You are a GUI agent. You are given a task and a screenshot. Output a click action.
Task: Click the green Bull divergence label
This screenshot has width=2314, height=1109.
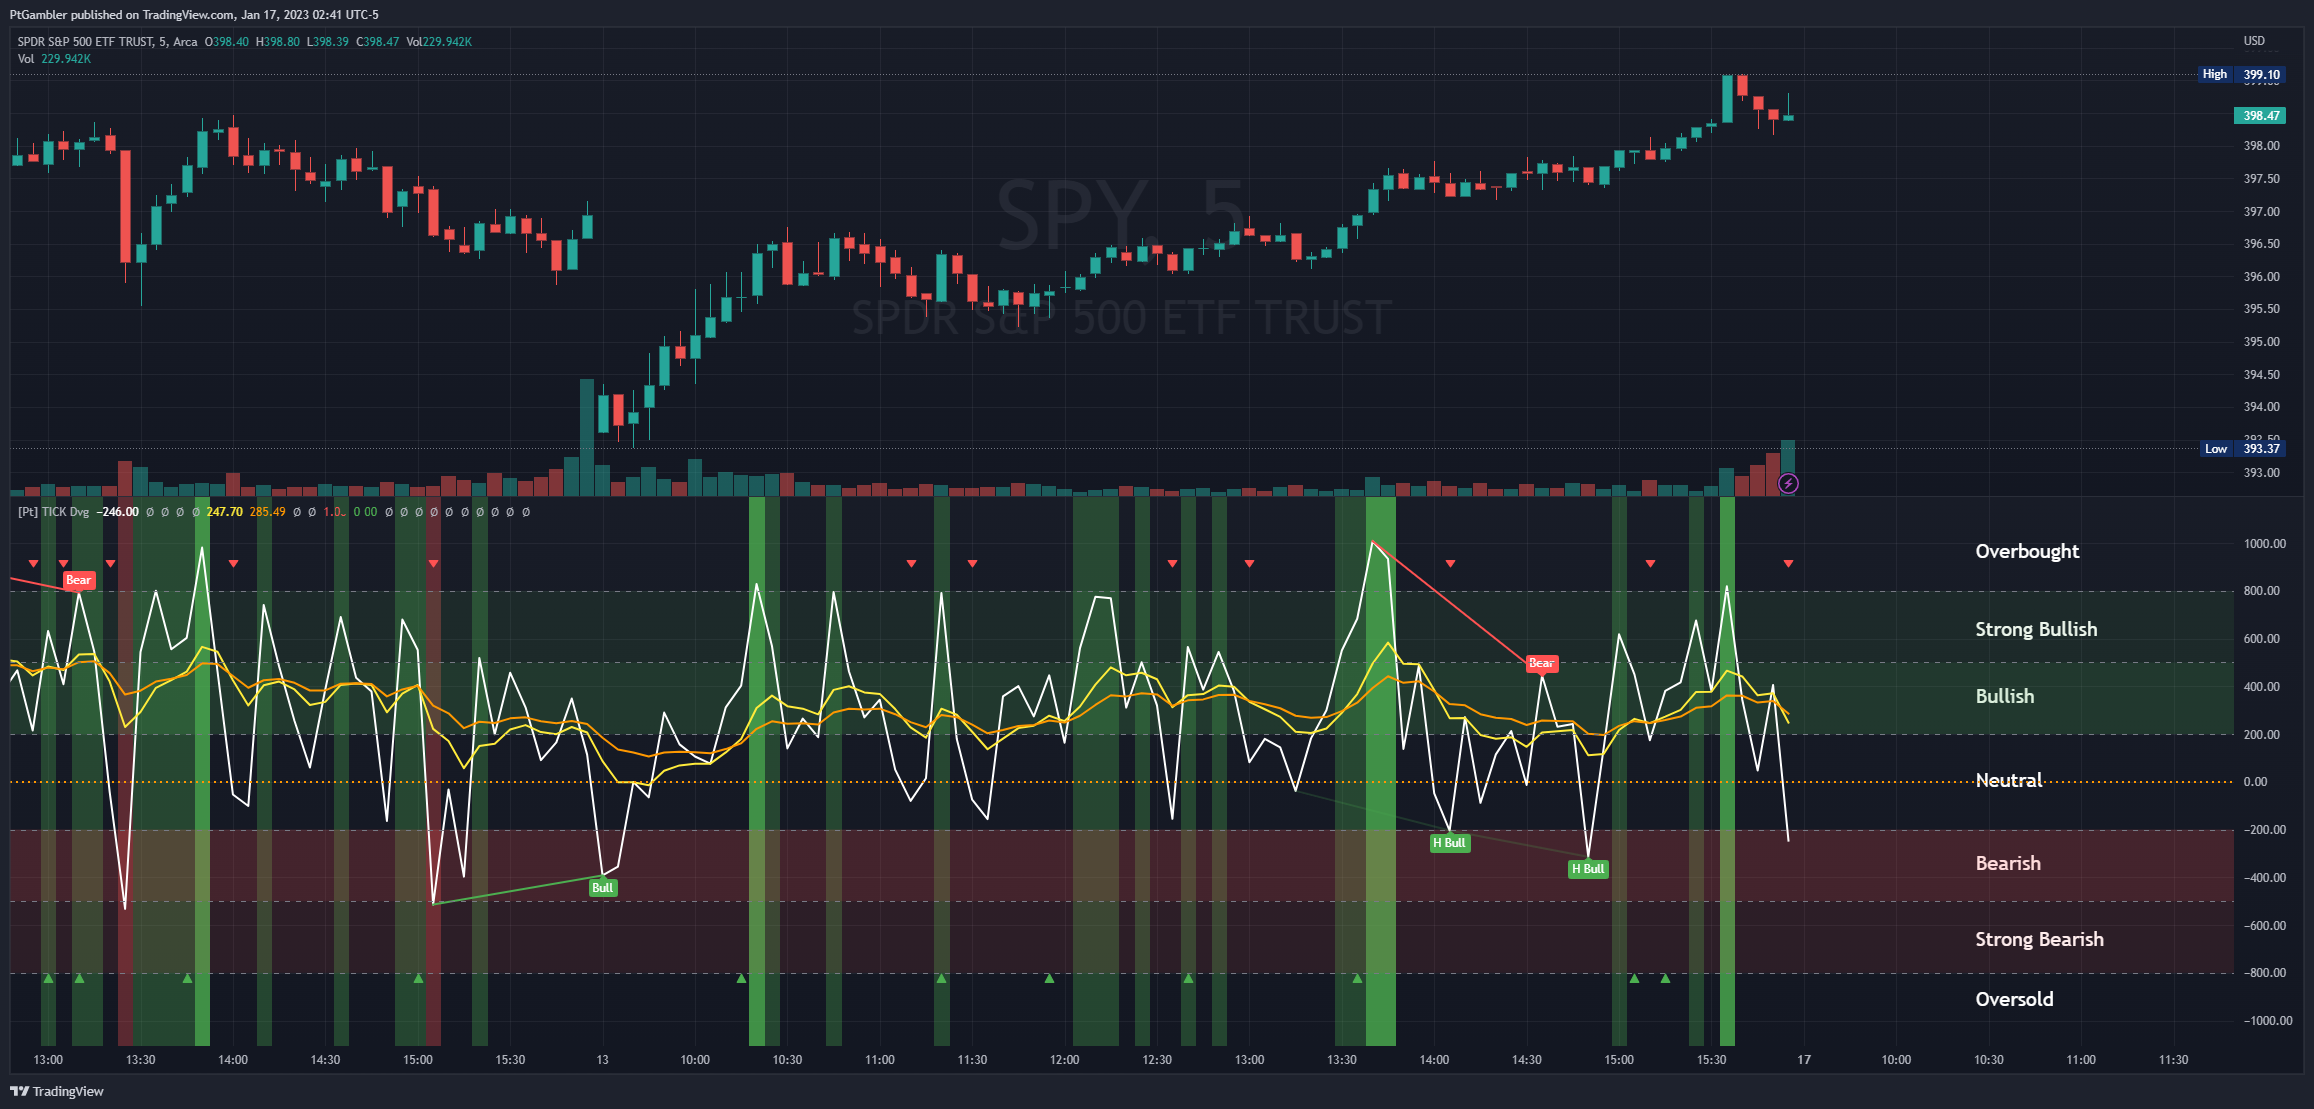[x=602, y=888]
